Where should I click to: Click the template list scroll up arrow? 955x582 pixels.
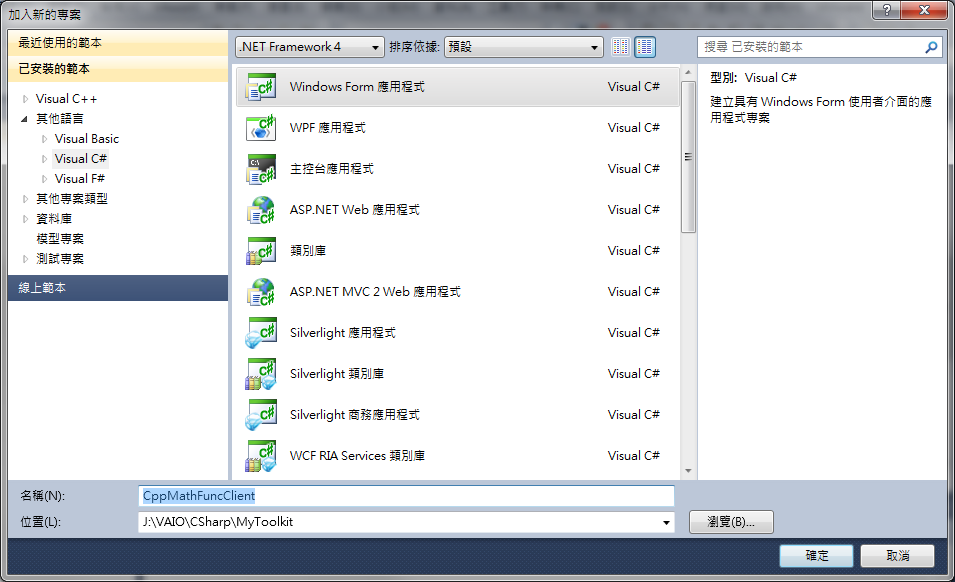(x=688, y=72)
